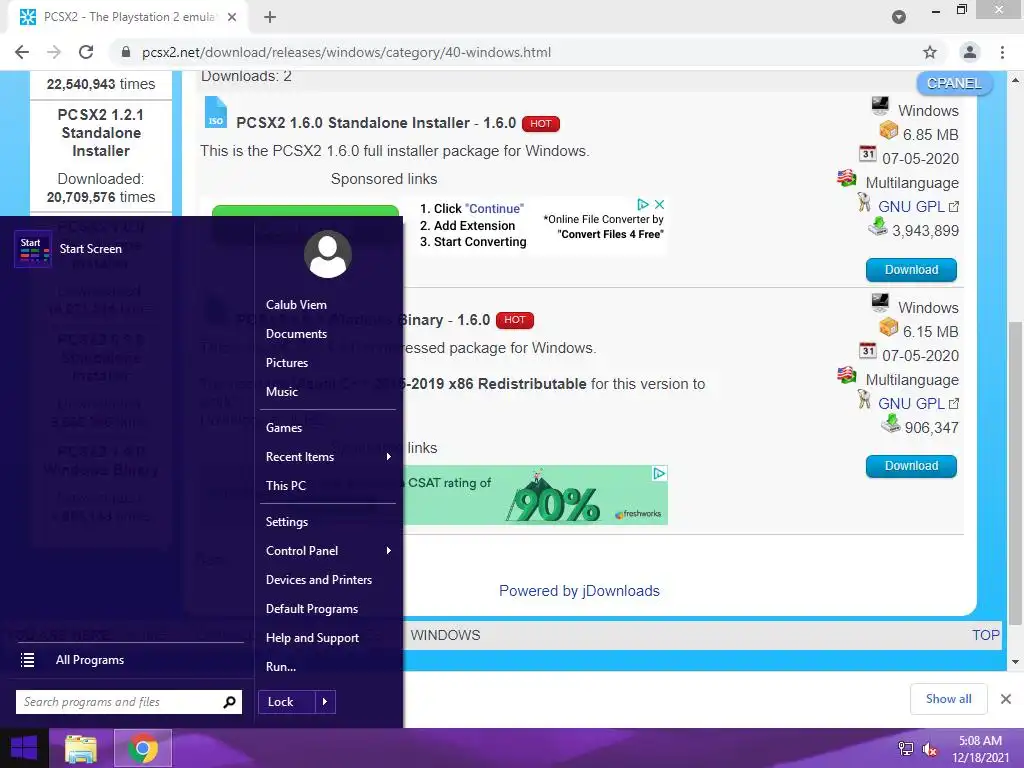Click the search magnifier icon

(x=230, y=702)
